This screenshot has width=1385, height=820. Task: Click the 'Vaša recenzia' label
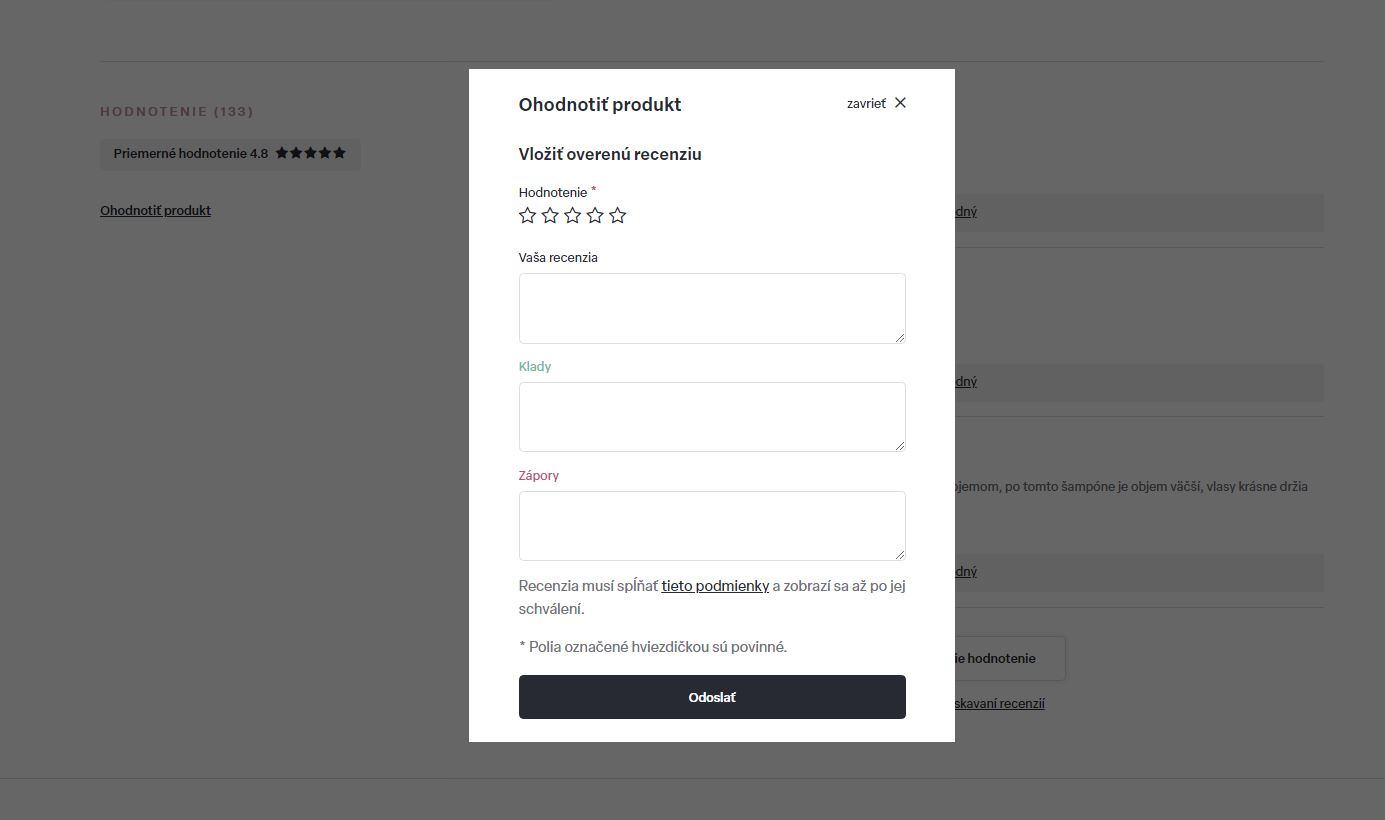[558, 257]
